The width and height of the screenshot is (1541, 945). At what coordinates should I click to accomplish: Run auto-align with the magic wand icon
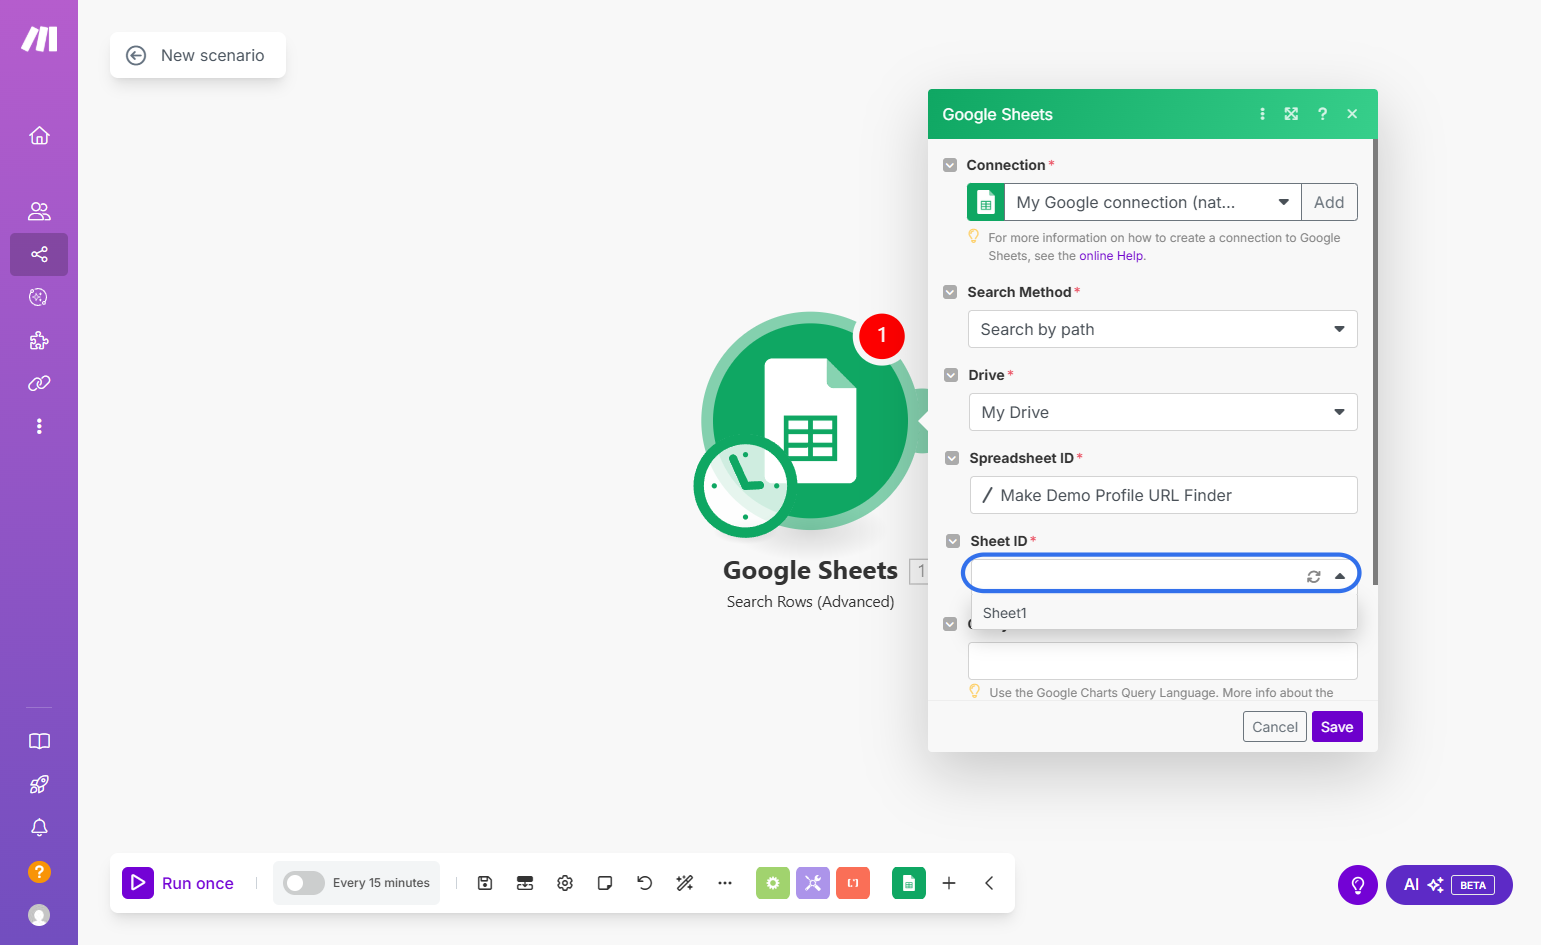[x=685, y=883]
